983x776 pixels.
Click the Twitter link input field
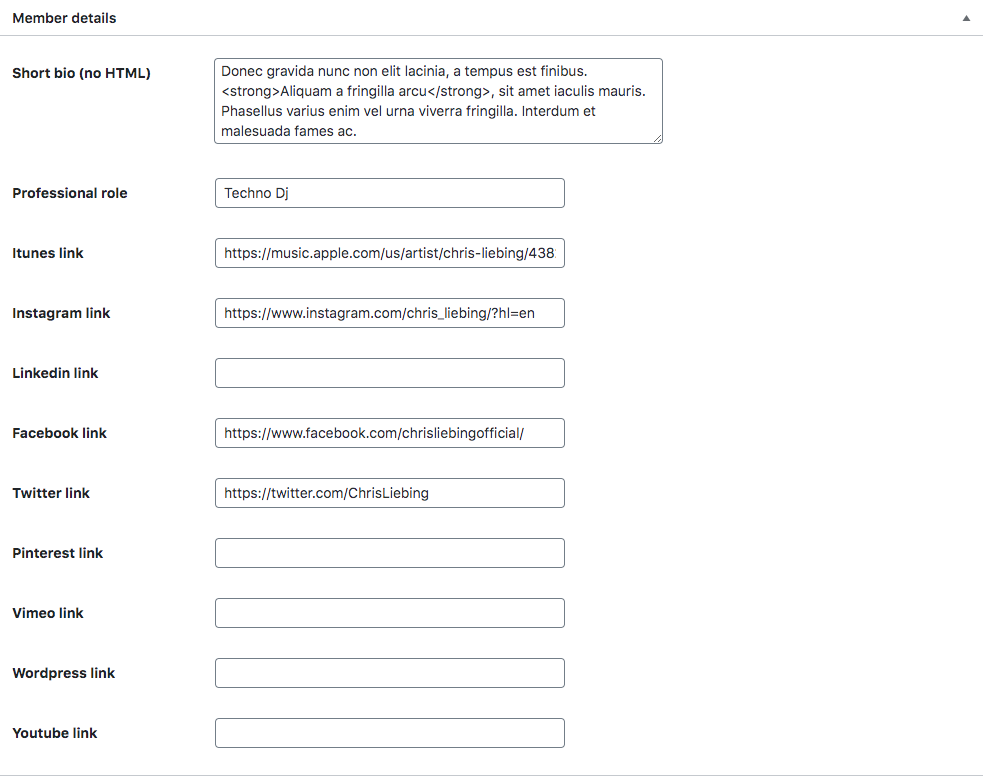click(x=389, y=493)
